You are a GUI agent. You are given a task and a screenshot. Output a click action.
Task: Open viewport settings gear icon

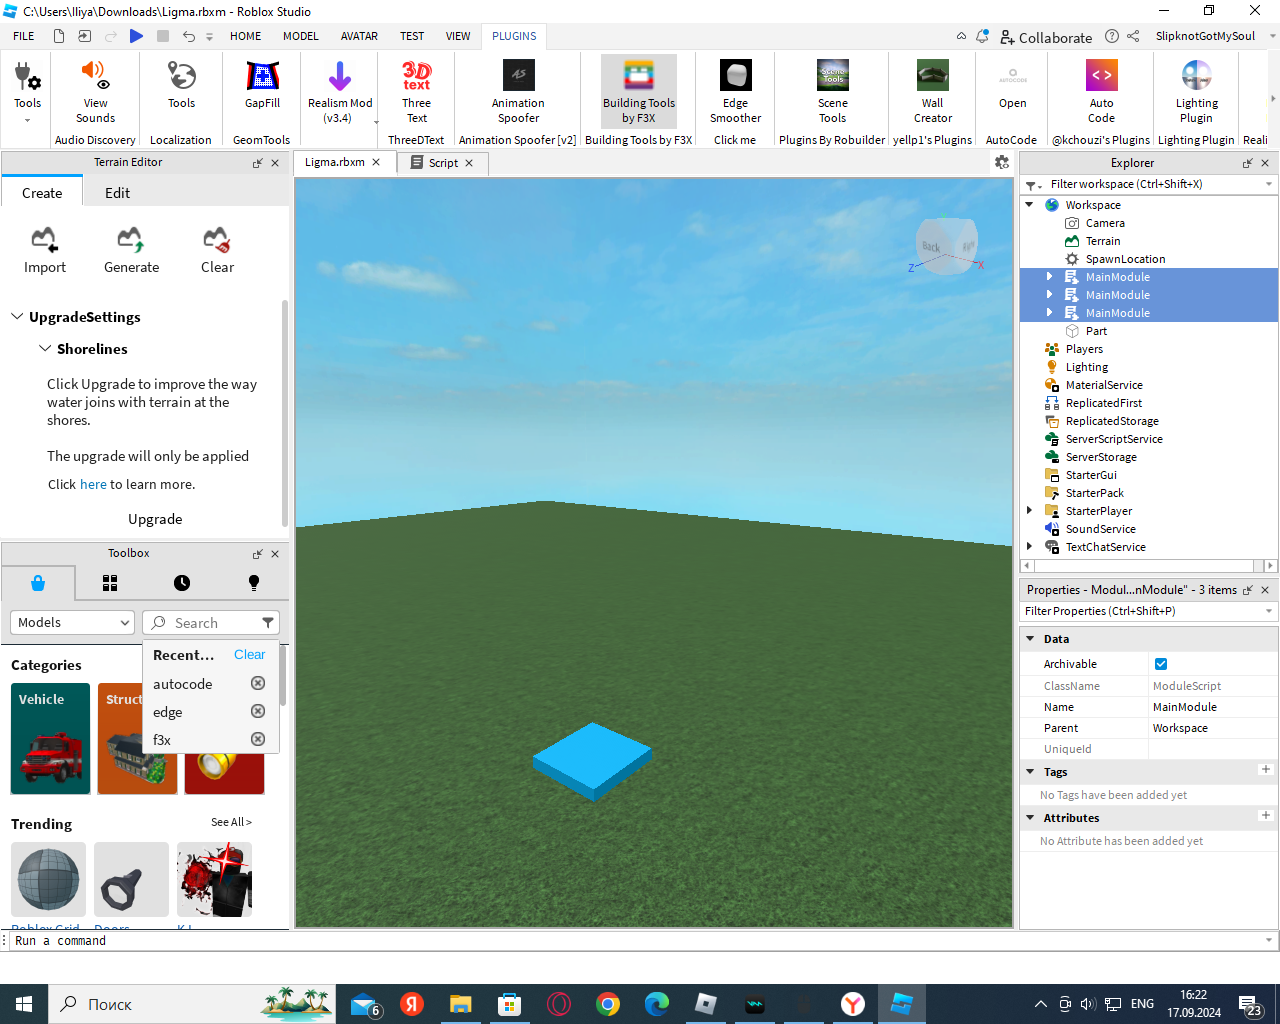1002,163
